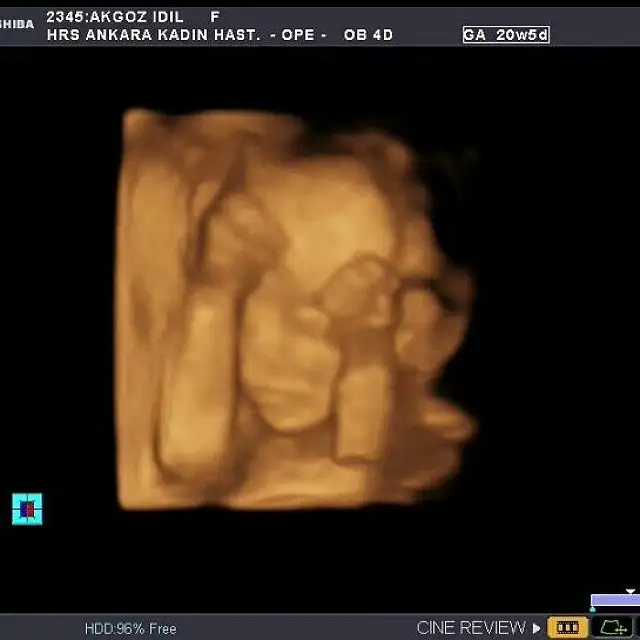Click the yellow cine film-strip icon
The width and height of the screenshot is (640, 640).
pos(567,627)
